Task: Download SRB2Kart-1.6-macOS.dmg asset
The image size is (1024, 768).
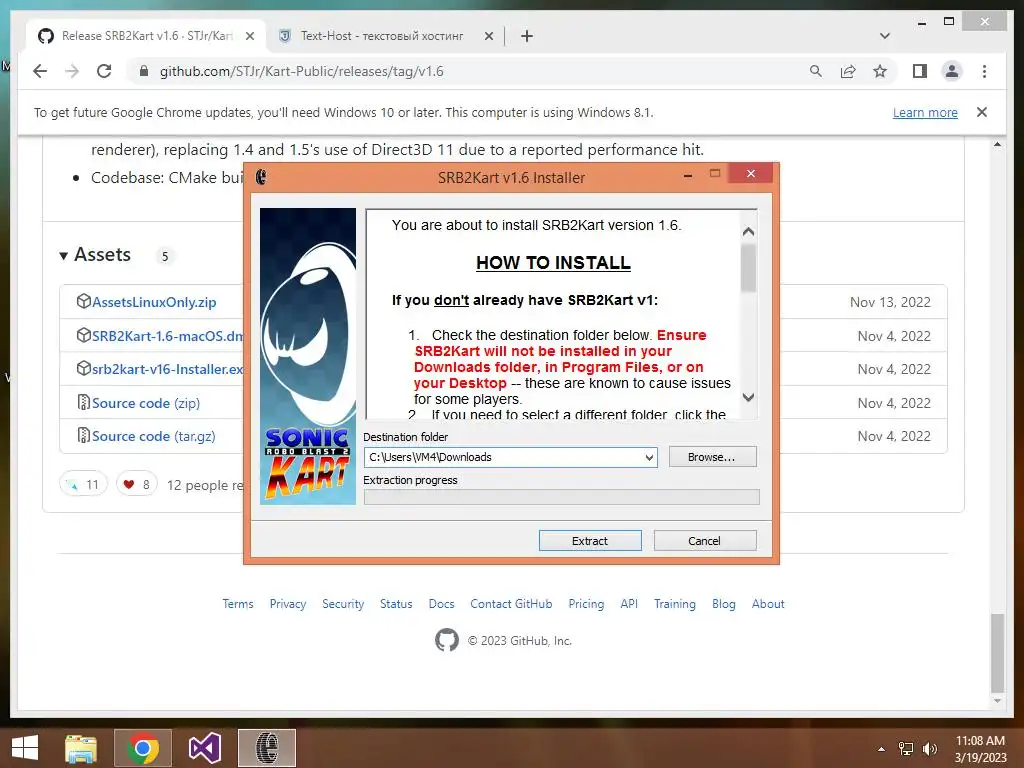Action: click(168, 336)
